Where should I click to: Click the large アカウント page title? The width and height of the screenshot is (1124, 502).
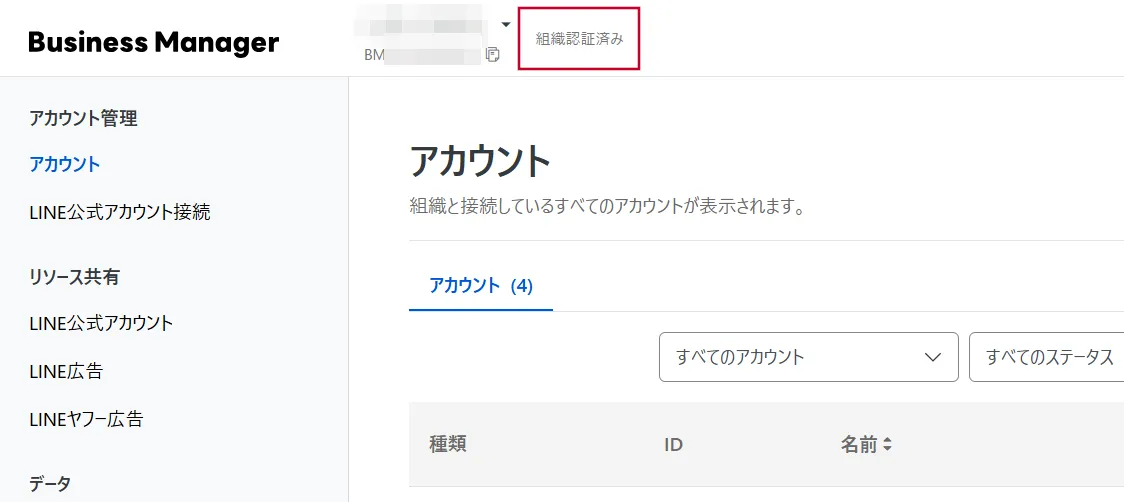480,161
